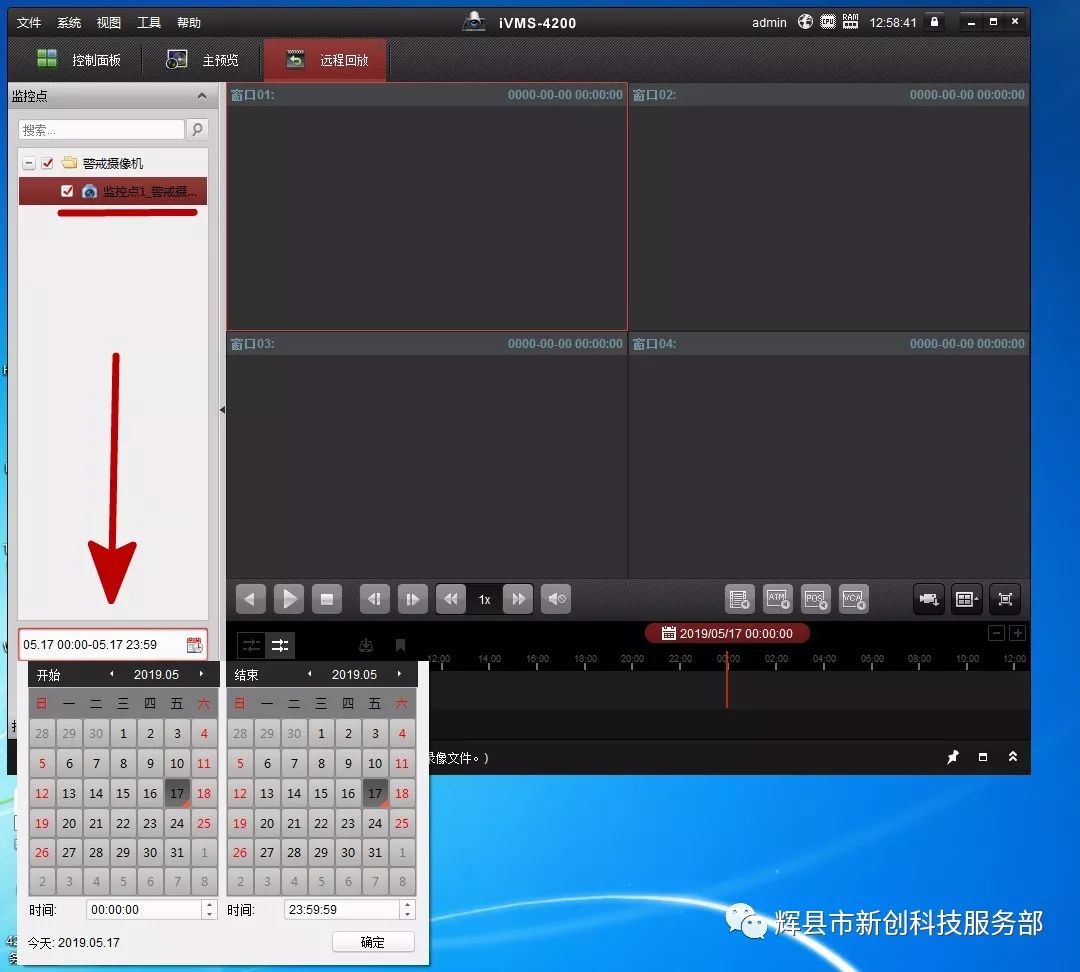Go to previous month in 结束 calendar
Viewport: 1080px width, 972px height.
[310, 674]
